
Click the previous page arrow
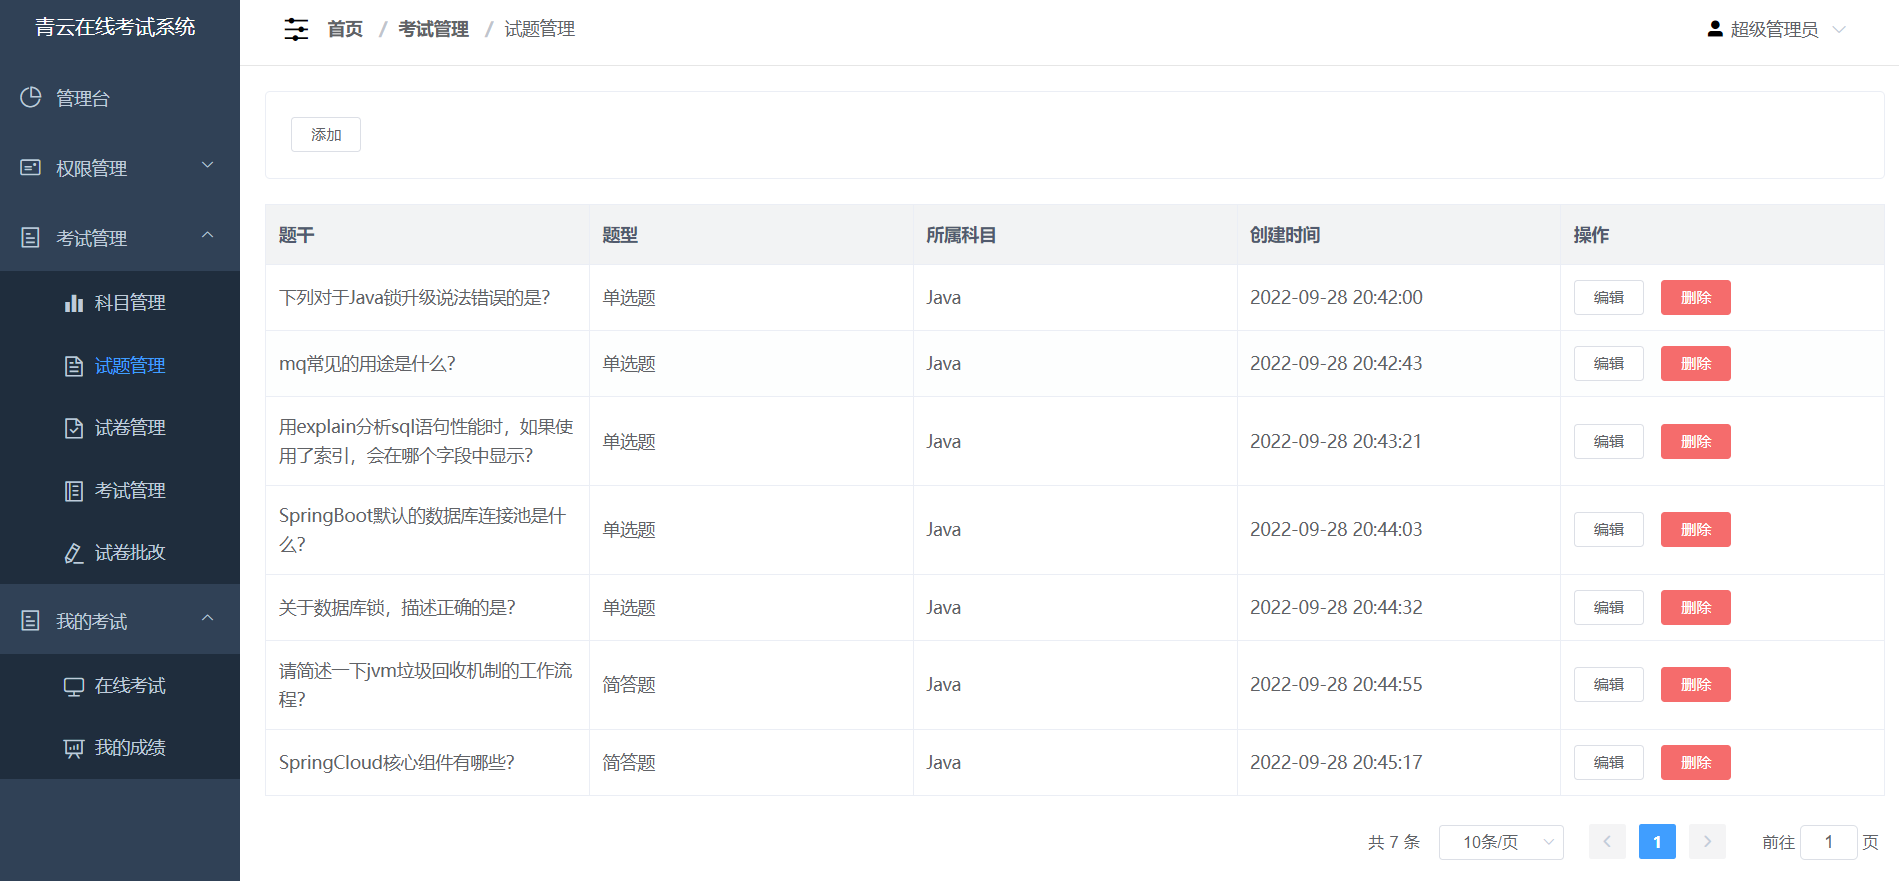coord(1607,842)
